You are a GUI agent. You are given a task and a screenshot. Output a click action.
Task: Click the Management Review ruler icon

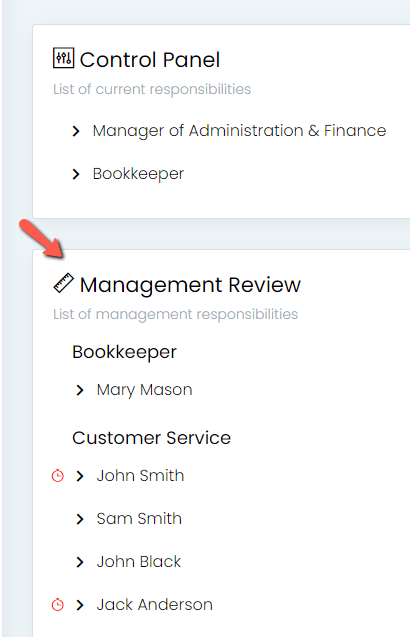pos(63,283)
